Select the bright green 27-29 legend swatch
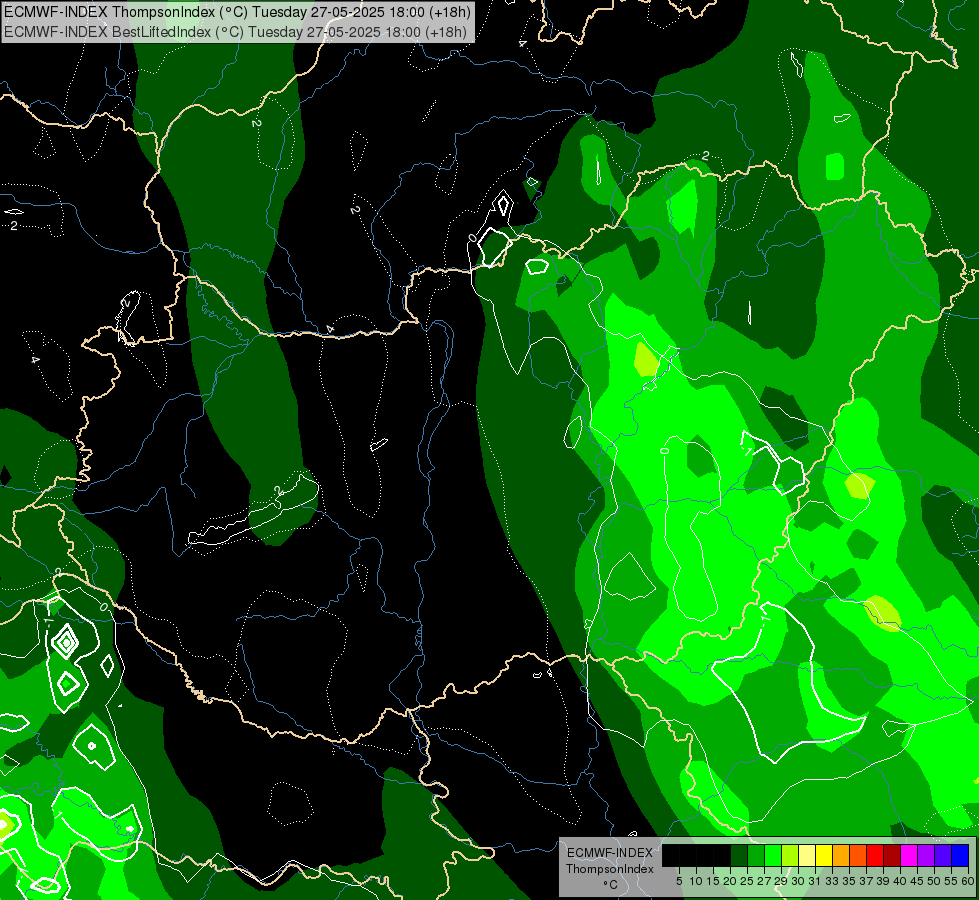The width and height of the screenshot is (979, 900). (x=773, y=855)
